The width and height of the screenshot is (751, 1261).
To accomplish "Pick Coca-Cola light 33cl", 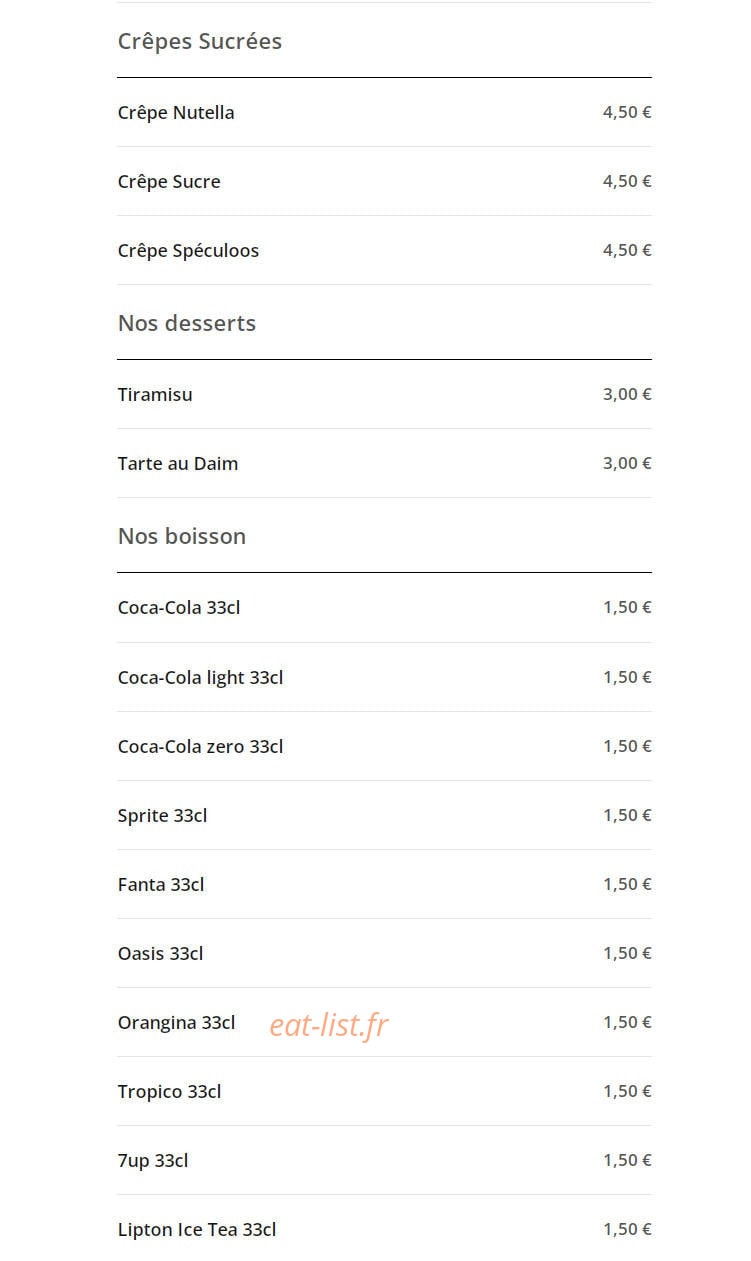I will click(x=384, y=677).
